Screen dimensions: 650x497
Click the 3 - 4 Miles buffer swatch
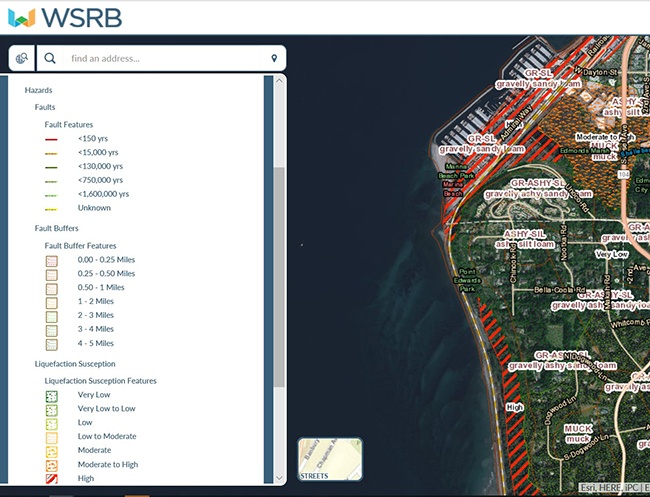52,331
